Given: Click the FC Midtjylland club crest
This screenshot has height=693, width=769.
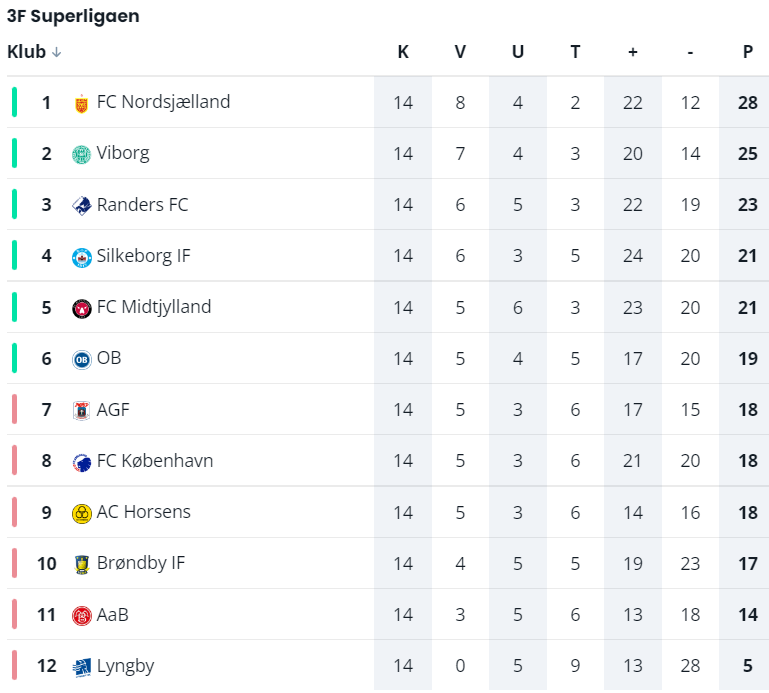Looking at the screenshot, I should pos(82,308).
